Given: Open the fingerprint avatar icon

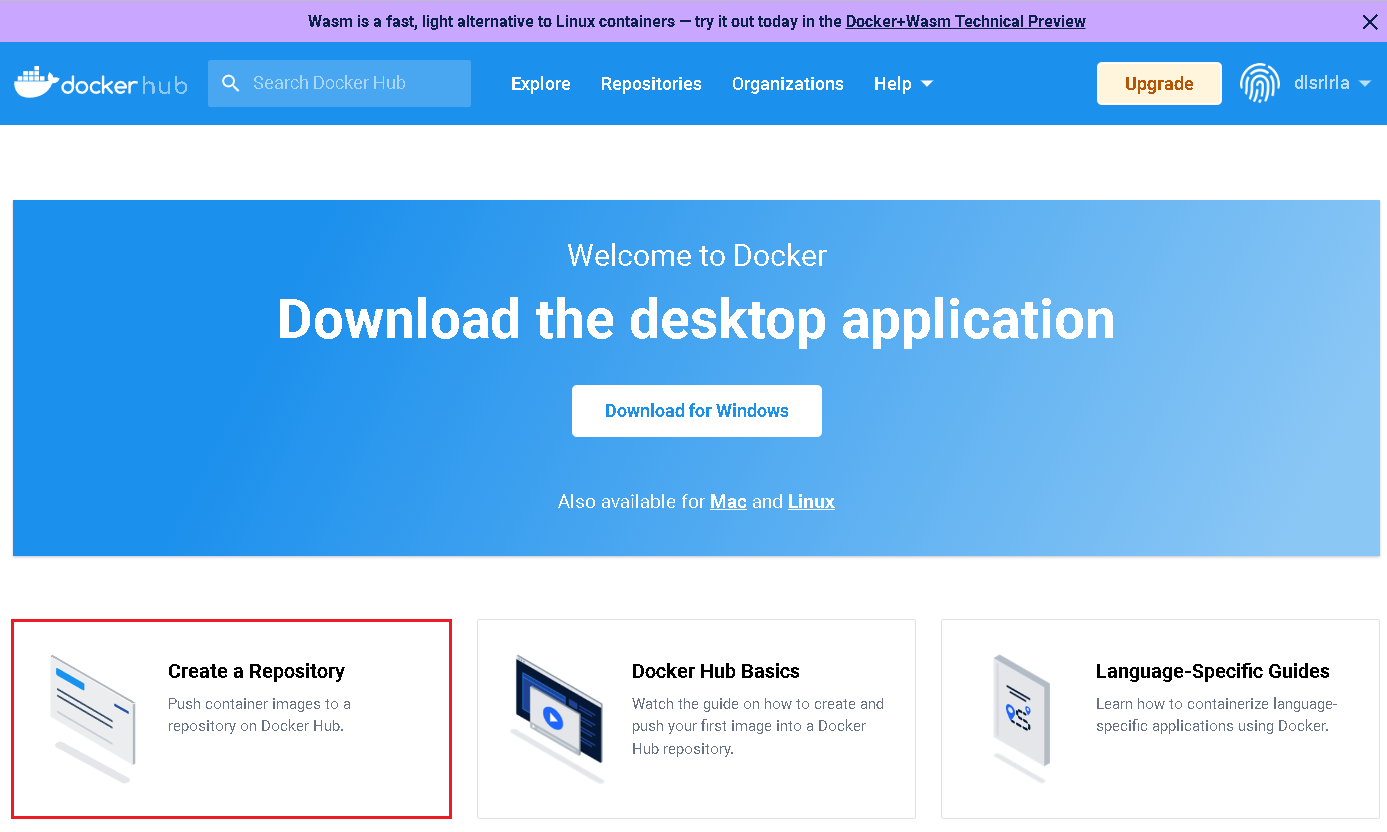Looking at the screenshot, I should [x=1260, y=83].
